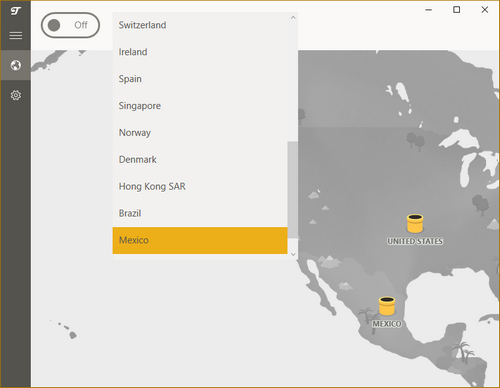The height and width of the screenshot is (388, 500).
Task: Open the globe map view icon
Action: click(16, 65)
